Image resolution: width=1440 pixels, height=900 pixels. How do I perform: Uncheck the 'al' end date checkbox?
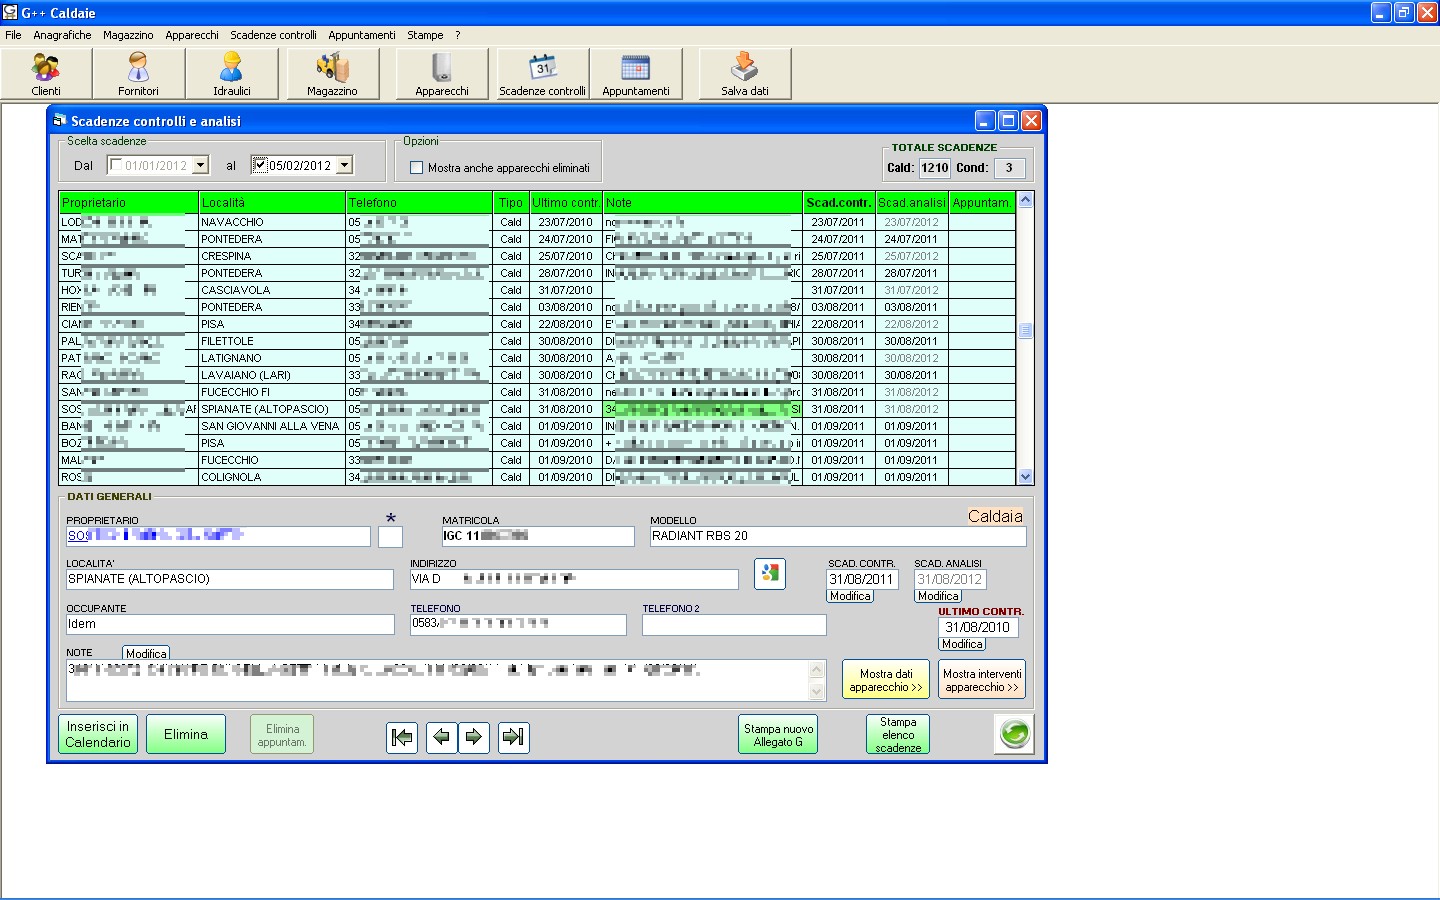260,165
